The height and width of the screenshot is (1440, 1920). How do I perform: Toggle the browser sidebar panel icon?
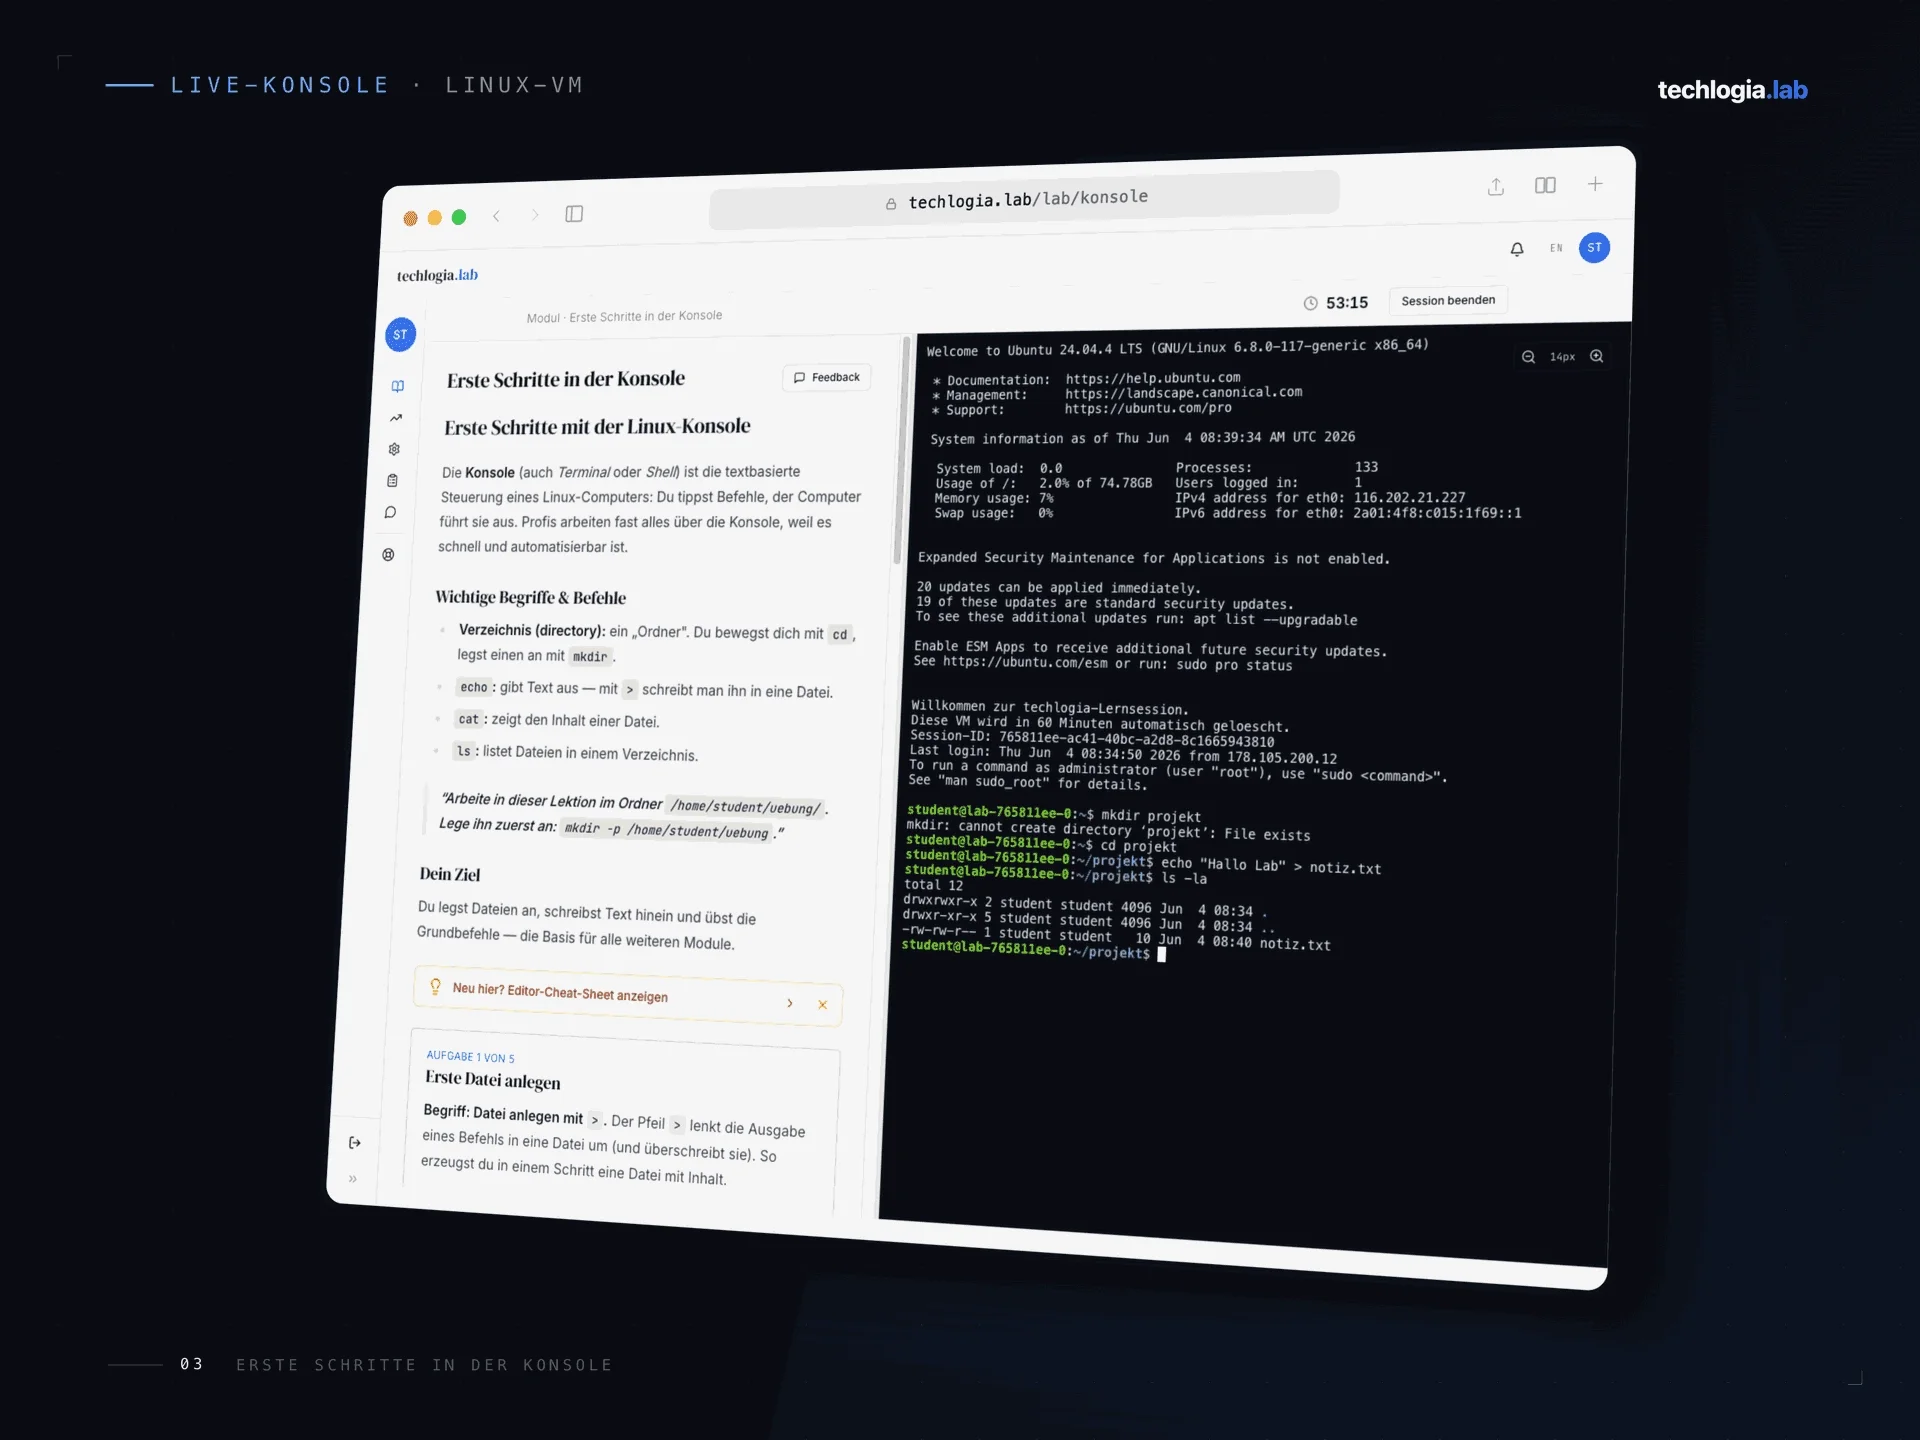[x=574, y=214]
